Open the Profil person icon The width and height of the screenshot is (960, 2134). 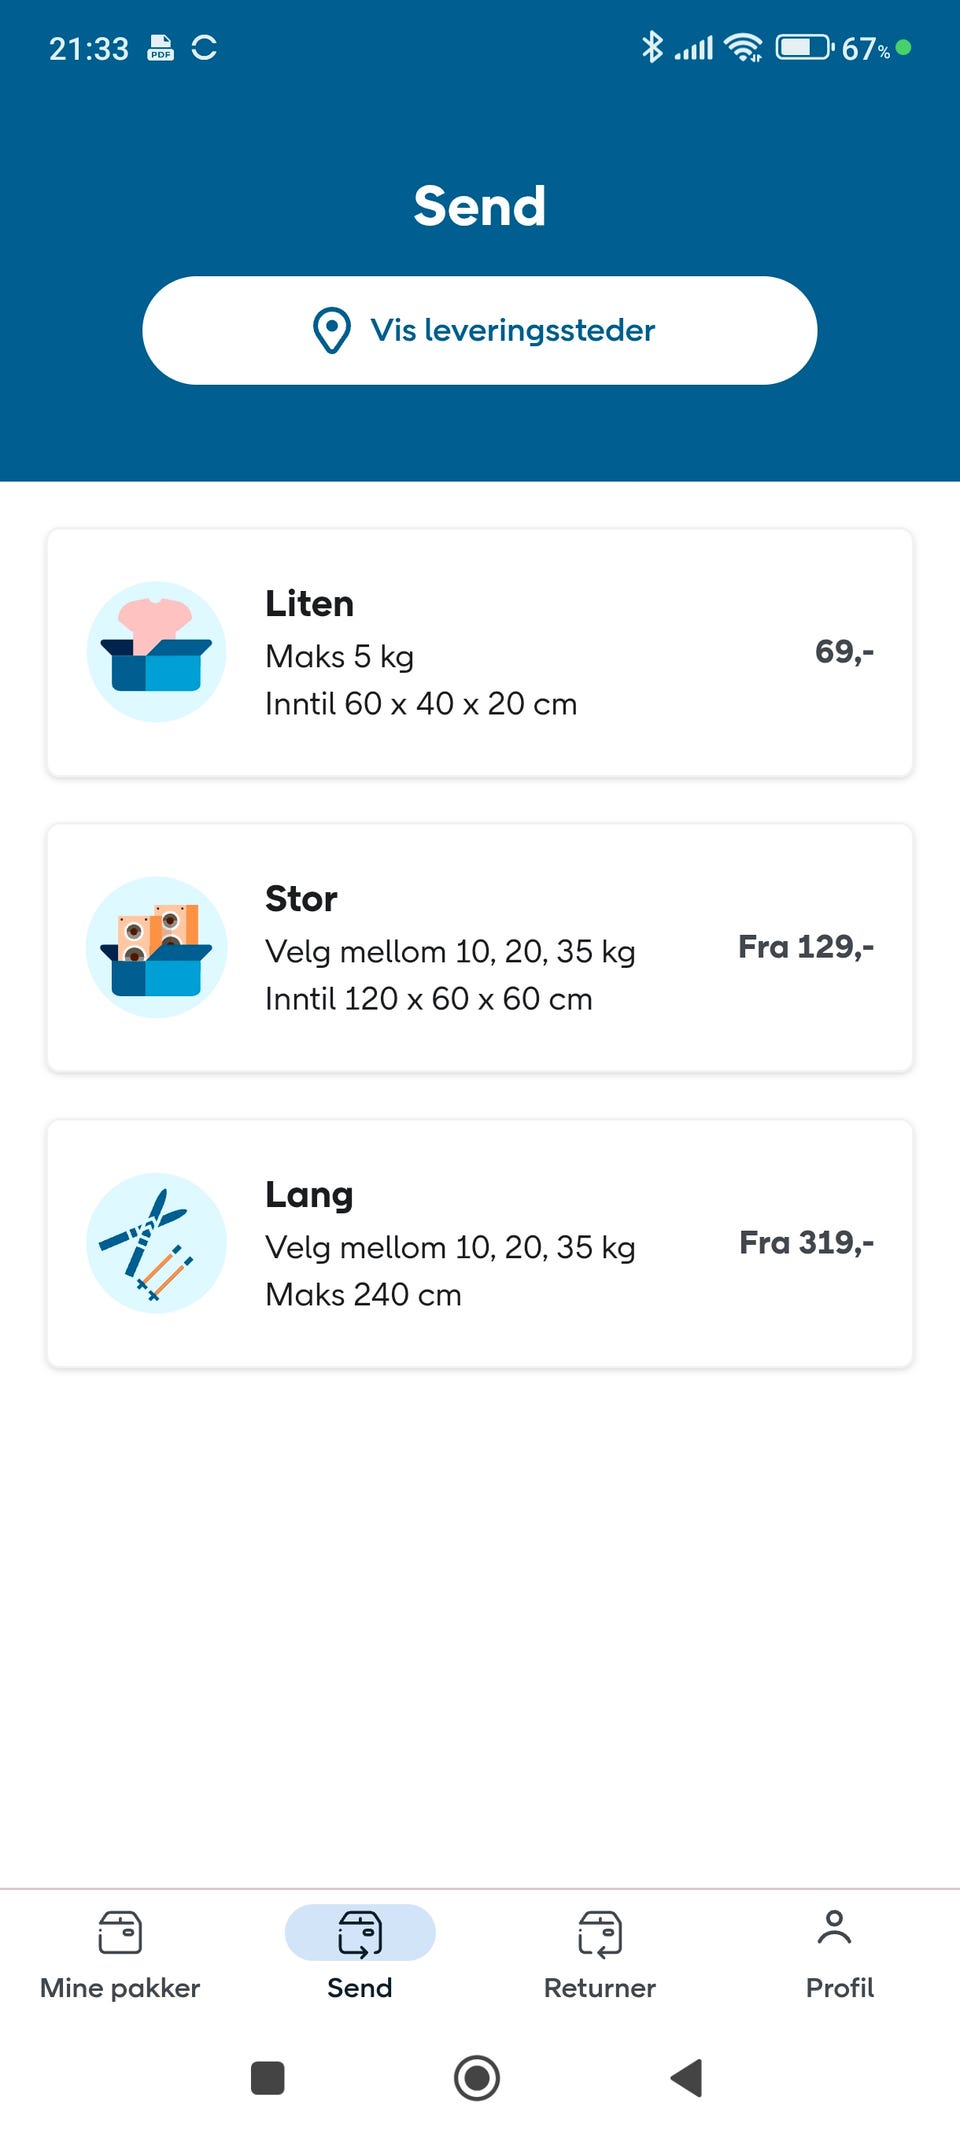pyautogui.click(x=834, y=1928)
